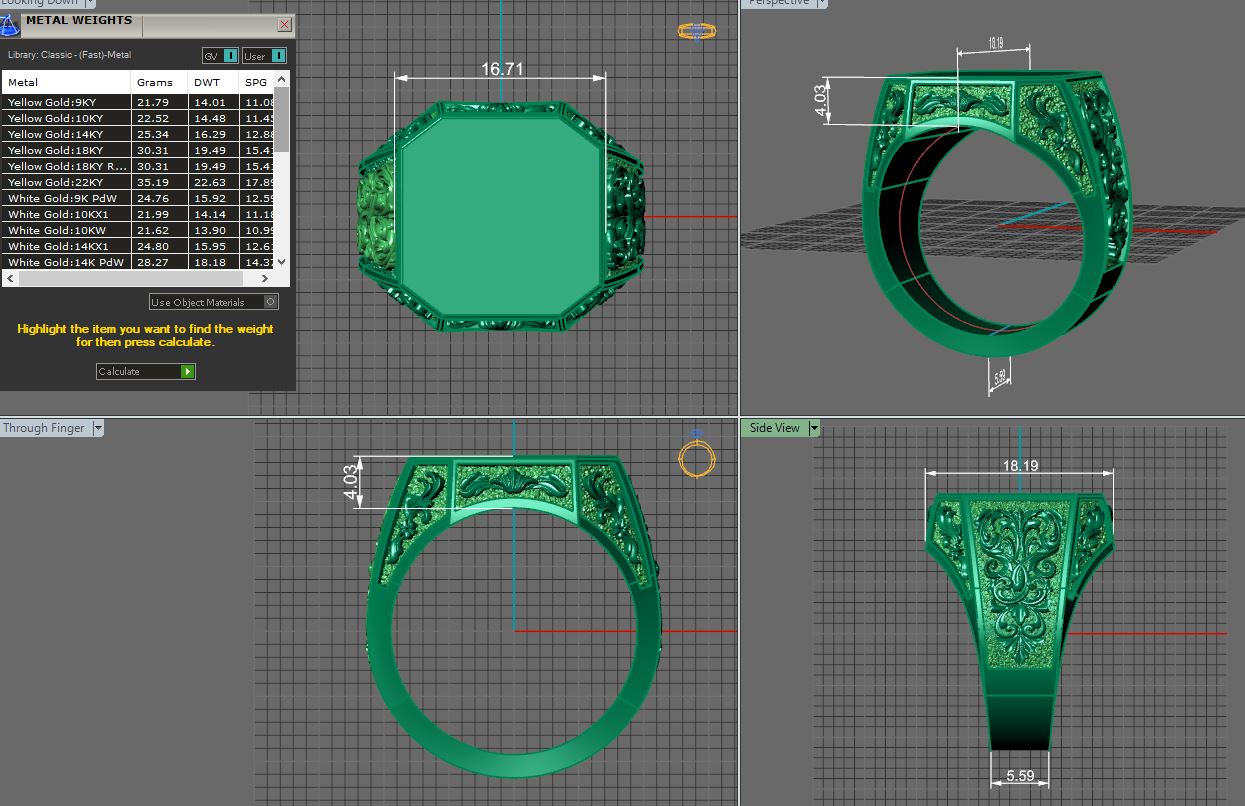Image resolution: width=1245 pixels, height=806 pixels.
Task: Select the White Gold:14K PdW row
Action: tap(138, 262)
